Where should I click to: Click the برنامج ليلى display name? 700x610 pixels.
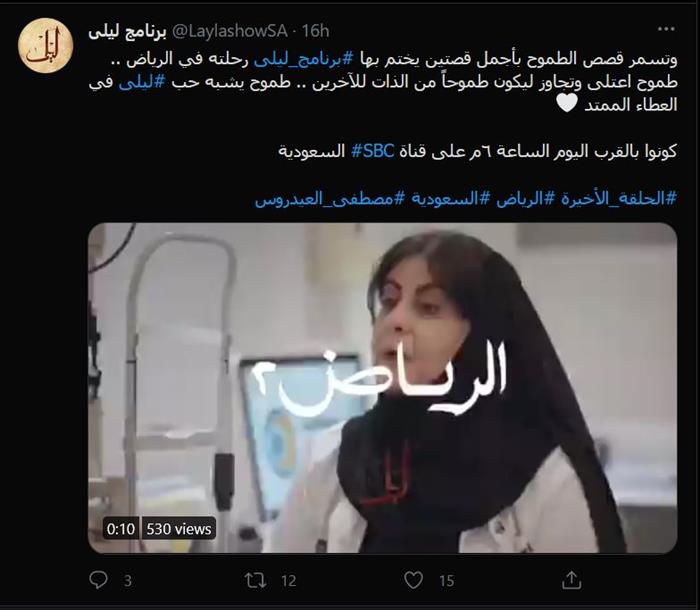pyautogui.click(x=128, y=31)
